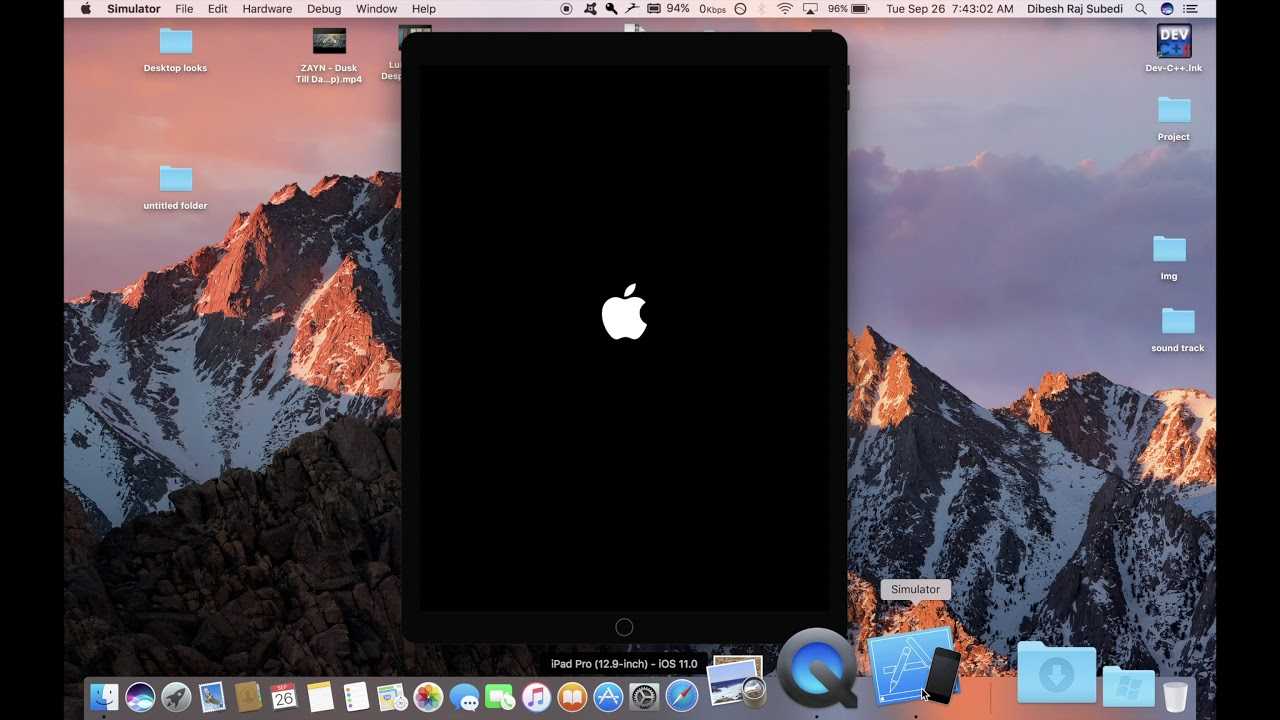Select the ZAYN Dusk Till Dawn video file

(x=329, y=56)
